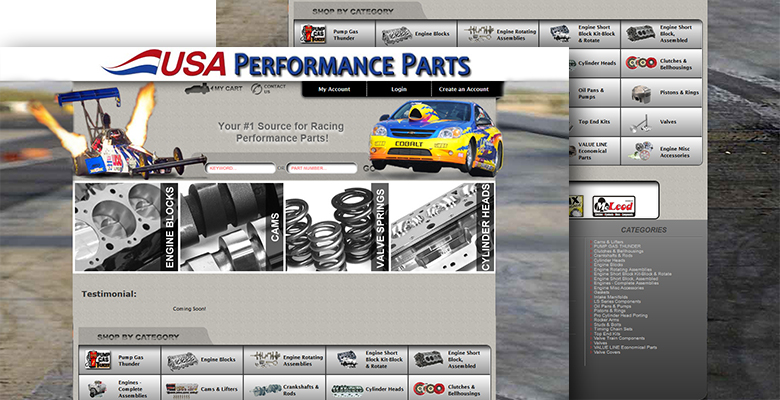The height and width of the screenshot is (400, 780).
Task: Open Engine Short Block Kit-Block & Rotate front tile
Action: click(367, 360)
